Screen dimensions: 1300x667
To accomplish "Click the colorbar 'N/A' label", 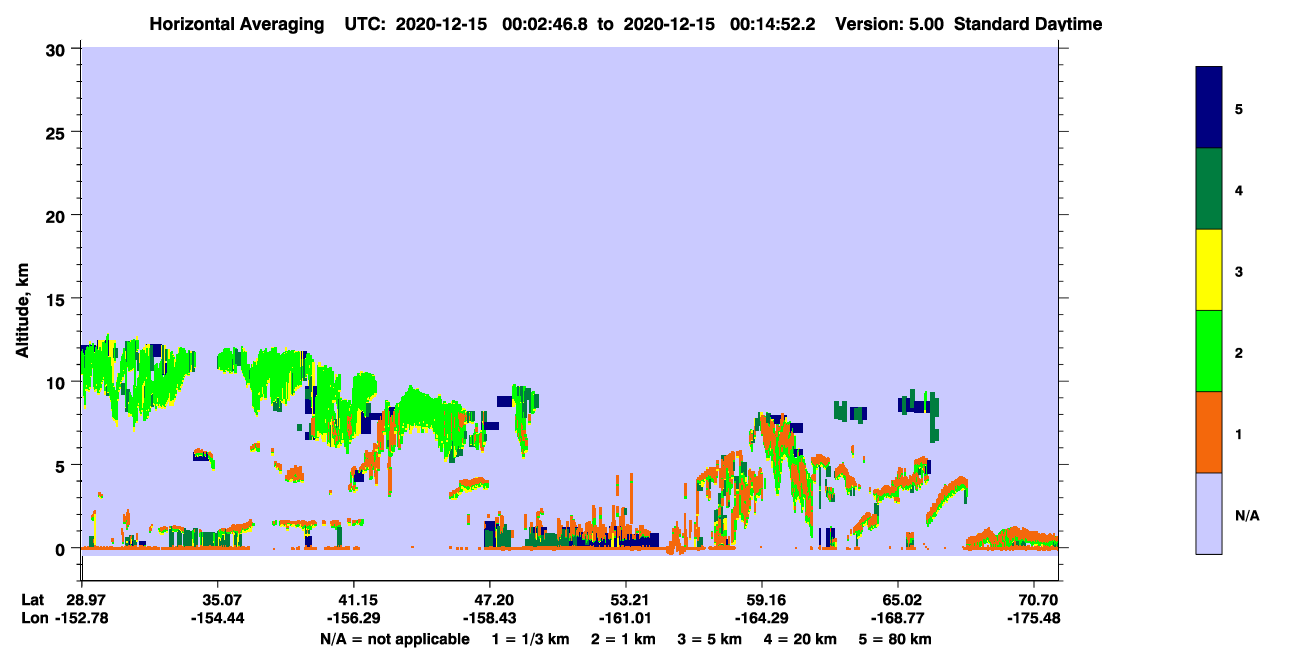I will 1247,515.
